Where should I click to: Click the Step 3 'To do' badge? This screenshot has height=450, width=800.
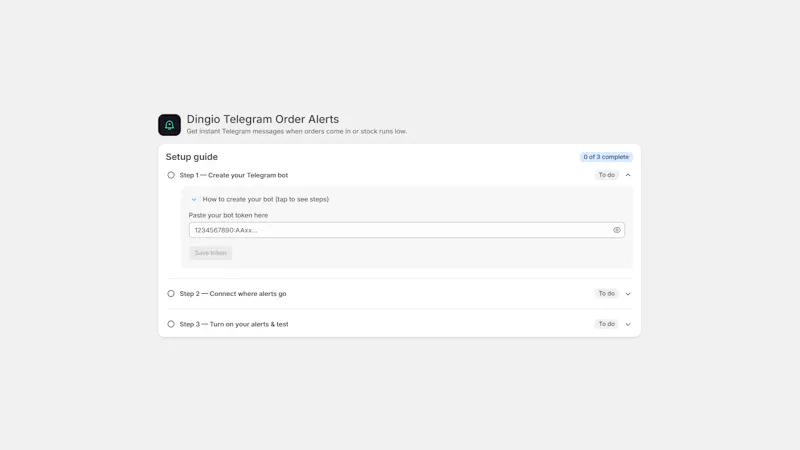(x=607, y=324)
